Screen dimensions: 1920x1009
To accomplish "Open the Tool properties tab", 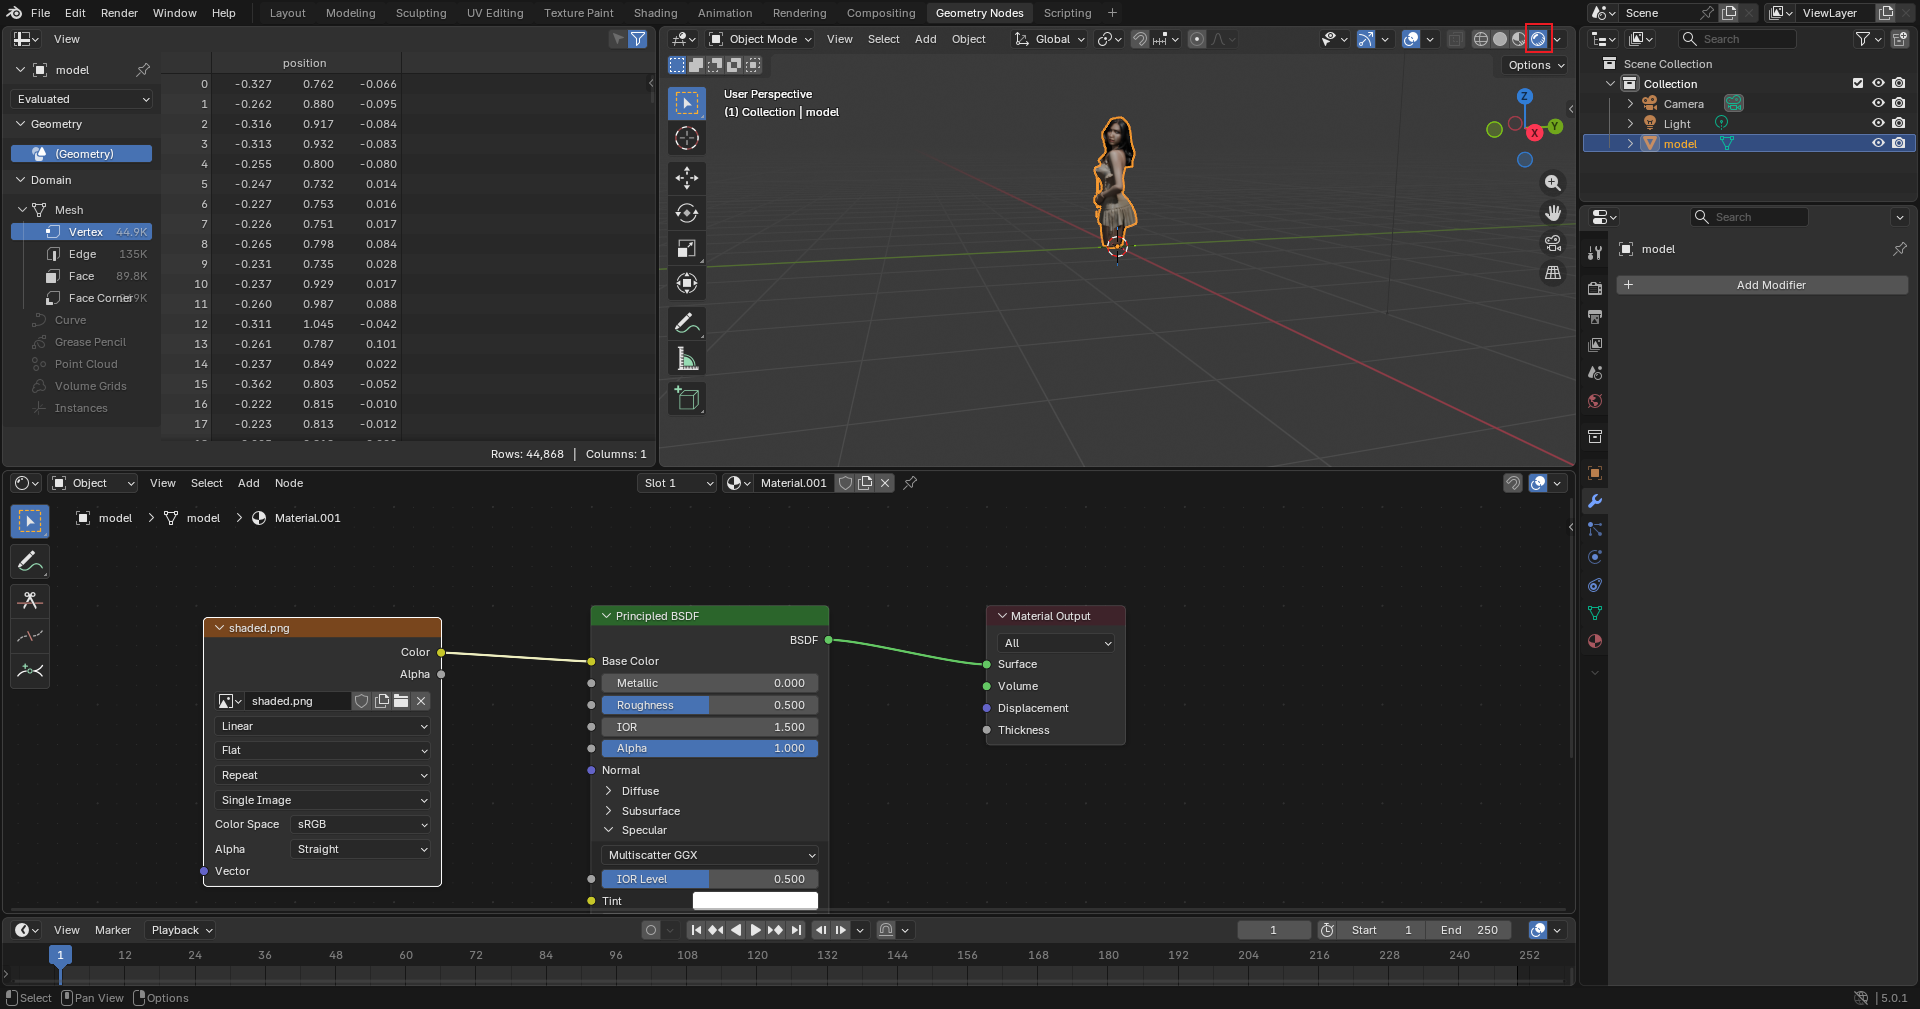I will click(x=1595, y=253).
